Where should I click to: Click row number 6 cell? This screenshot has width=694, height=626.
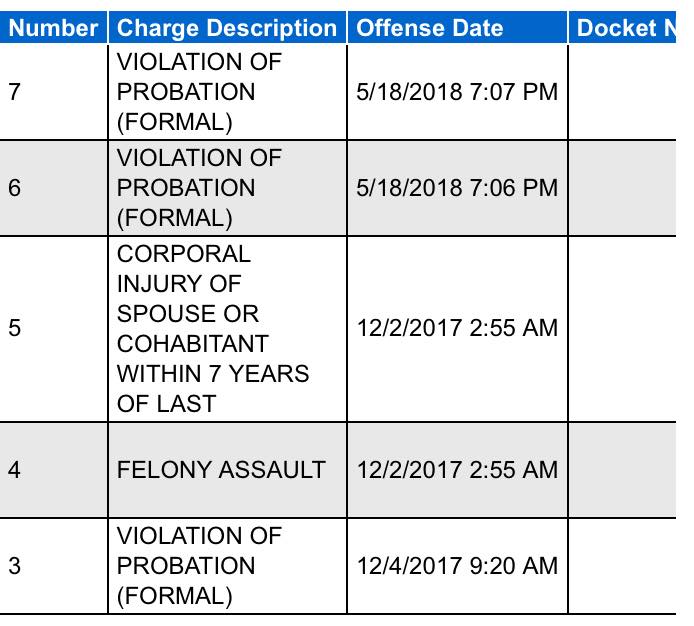14,188
